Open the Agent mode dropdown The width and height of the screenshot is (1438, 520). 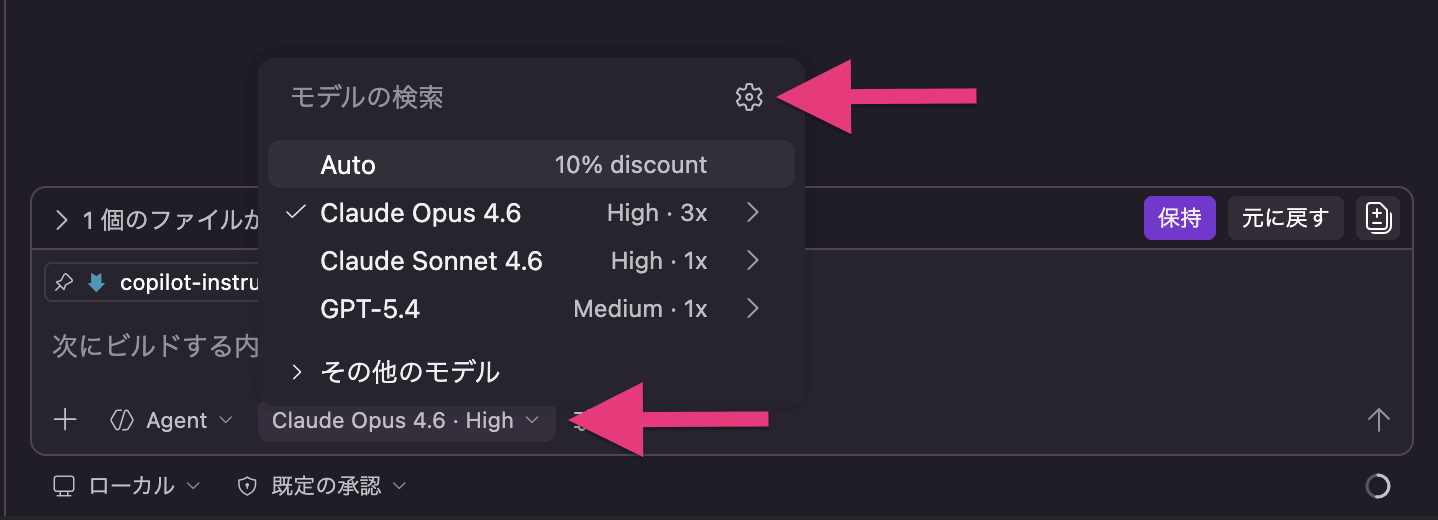[171, 420]
